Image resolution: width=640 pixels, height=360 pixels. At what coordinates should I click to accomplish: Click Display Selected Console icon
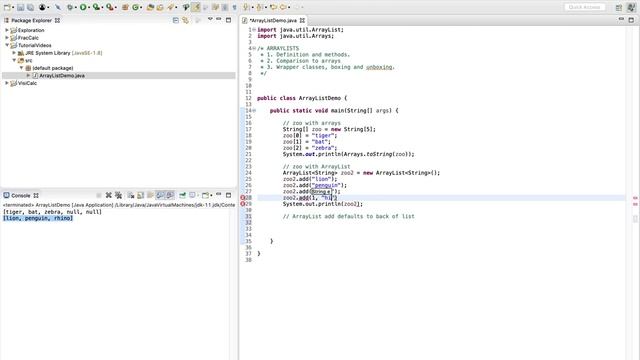[x=193, y=195]
